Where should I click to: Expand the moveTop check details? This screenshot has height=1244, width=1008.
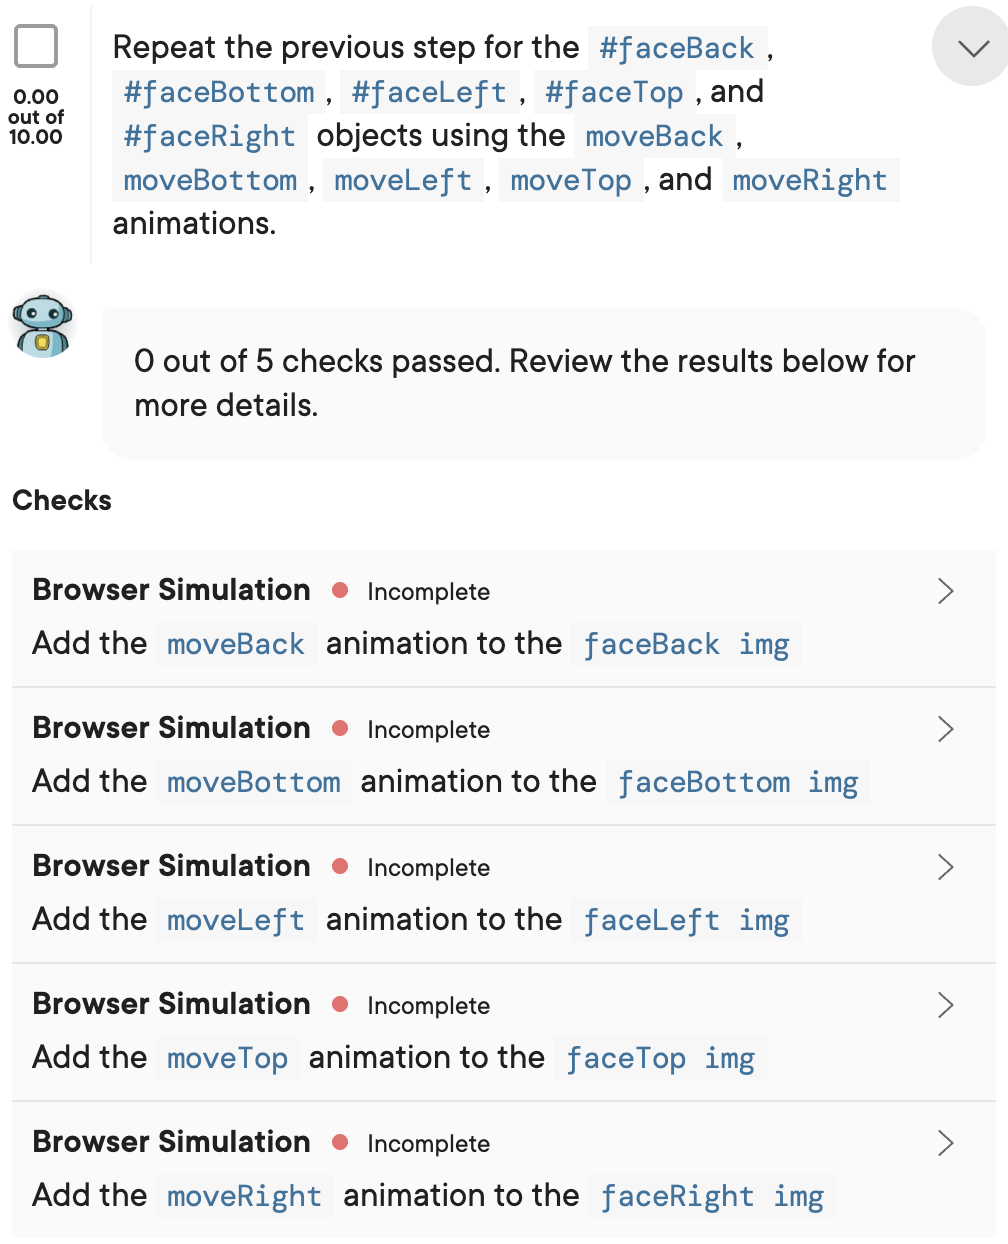(x=946, y=1005)
